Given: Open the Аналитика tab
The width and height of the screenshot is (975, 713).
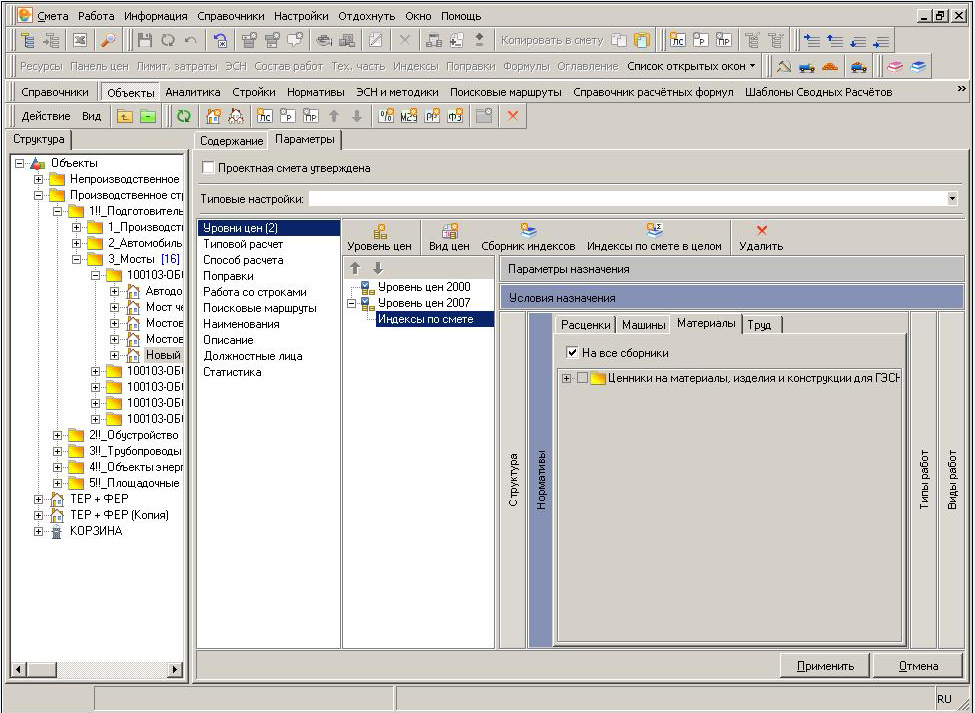Looking at the screenshot, I should 193,92.
